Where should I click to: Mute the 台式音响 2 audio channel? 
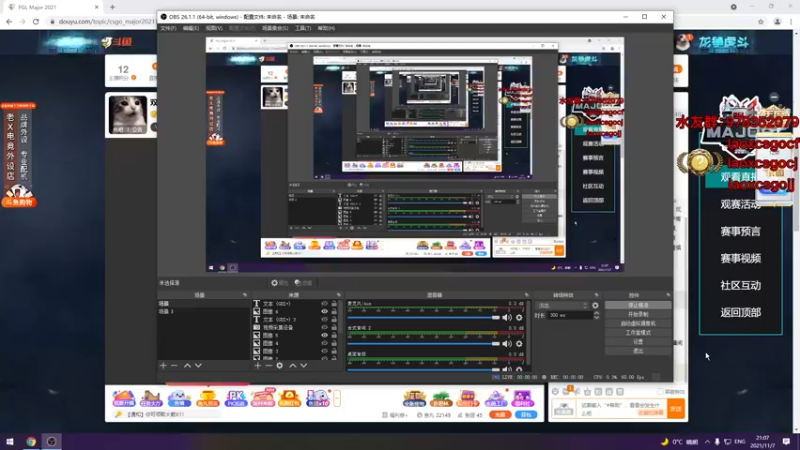(x=507, y=343)
